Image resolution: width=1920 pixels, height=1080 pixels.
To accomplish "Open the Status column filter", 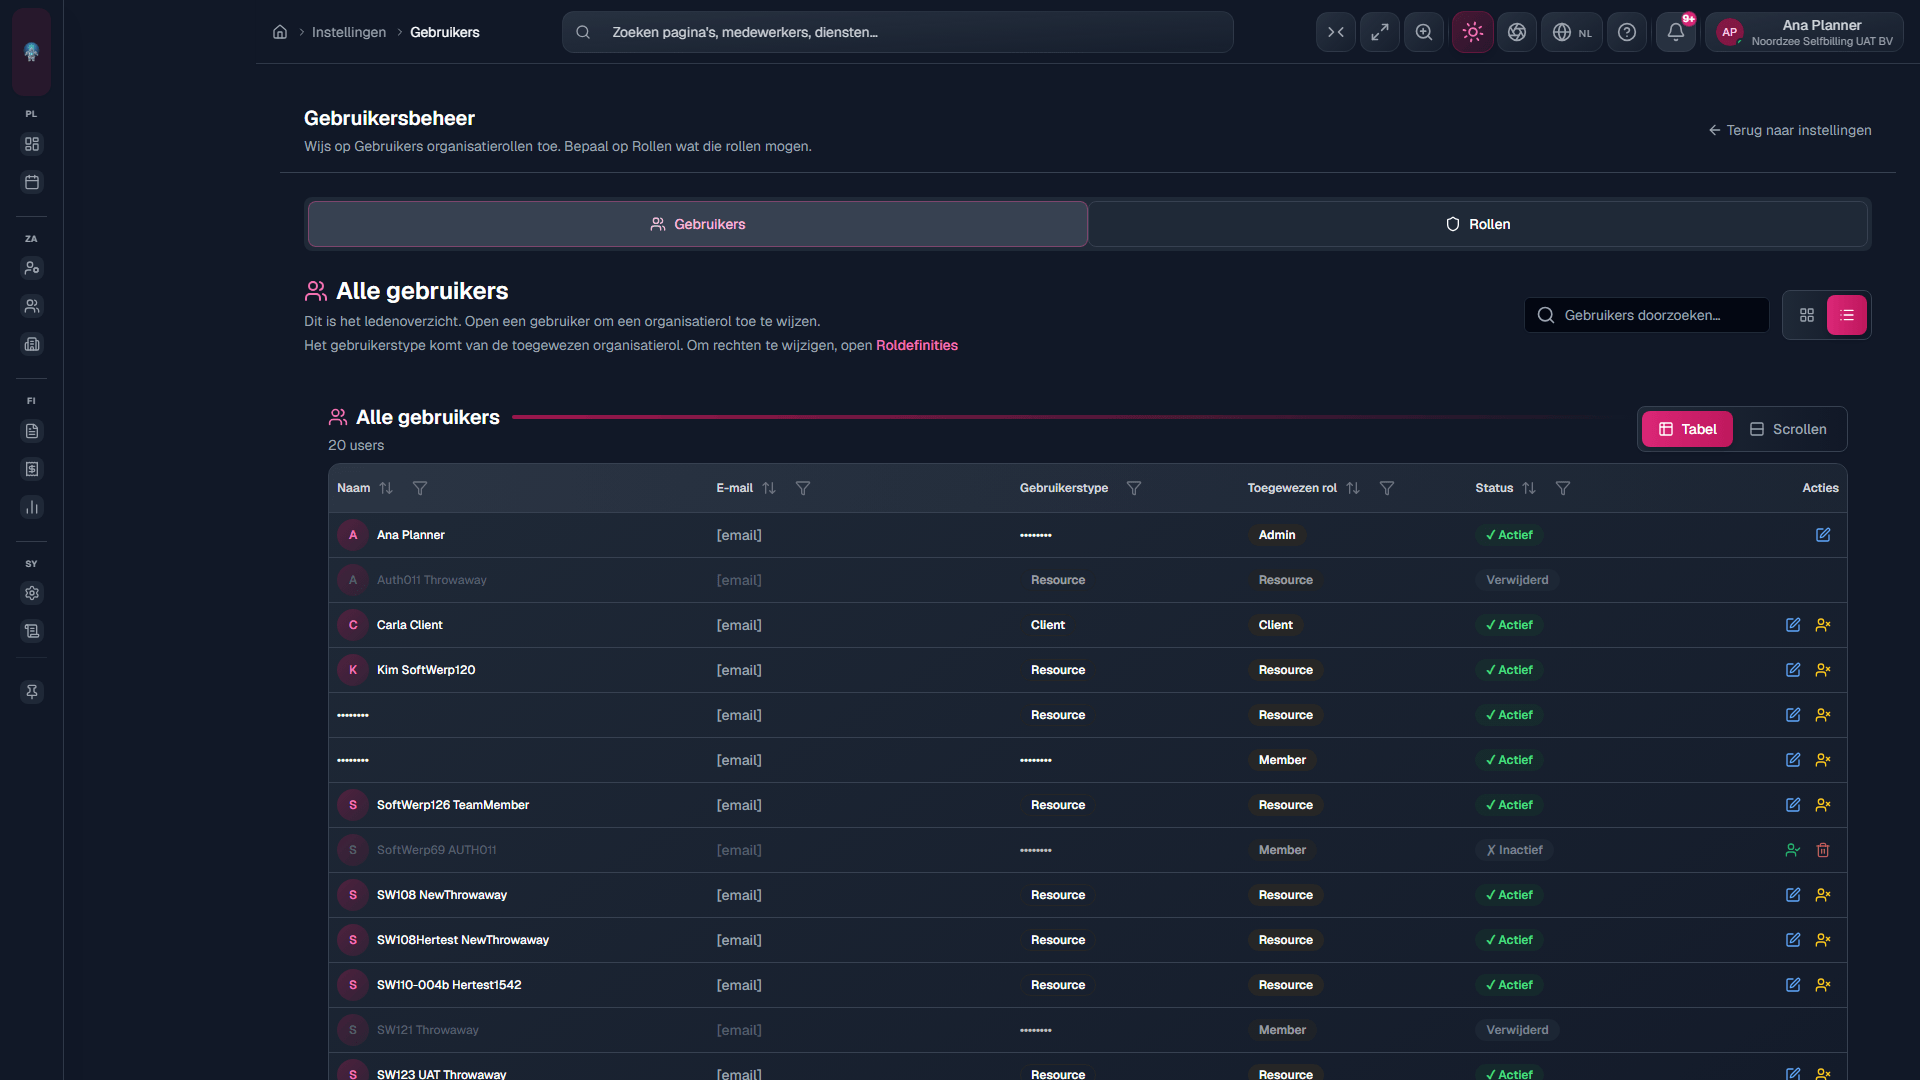I will 1563,488.
